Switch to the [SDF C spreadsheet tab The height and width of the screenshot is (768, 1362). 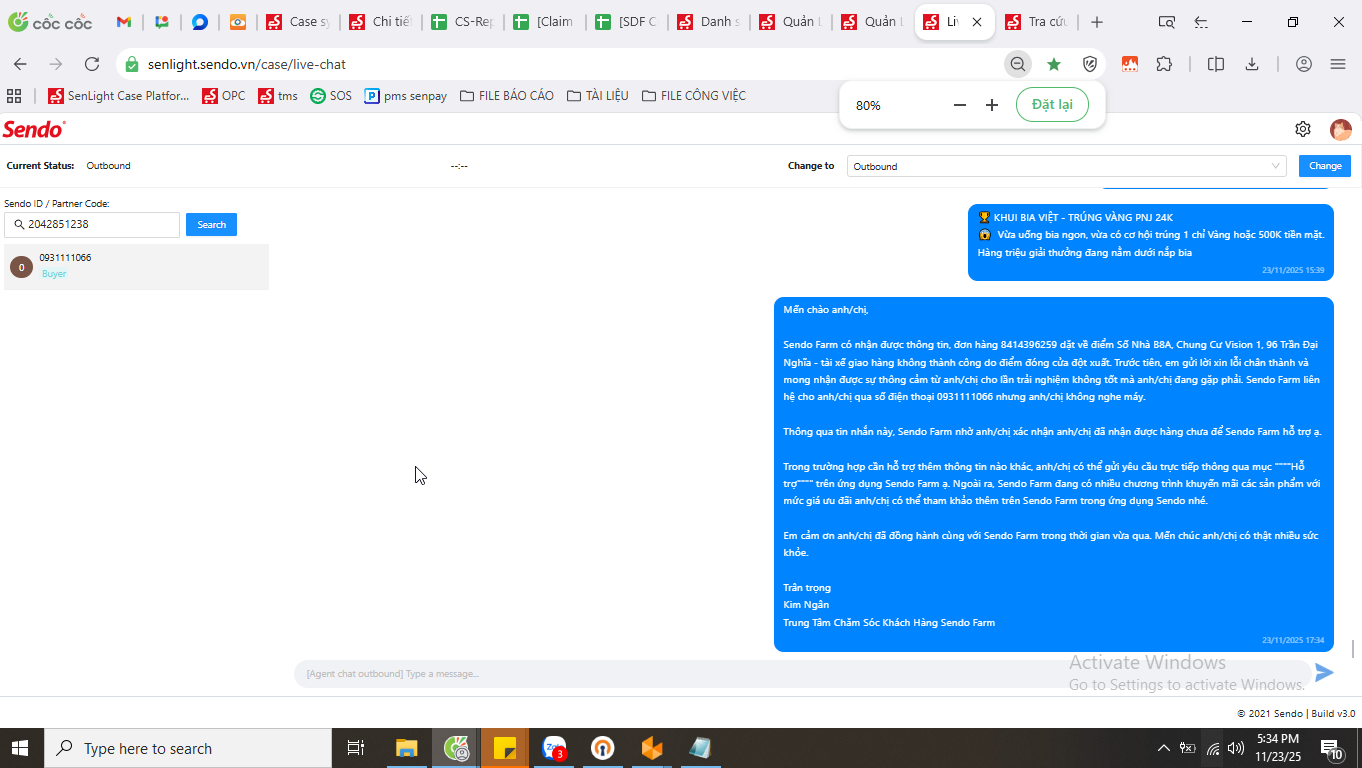pyautogui.click(x=625, y=22)
